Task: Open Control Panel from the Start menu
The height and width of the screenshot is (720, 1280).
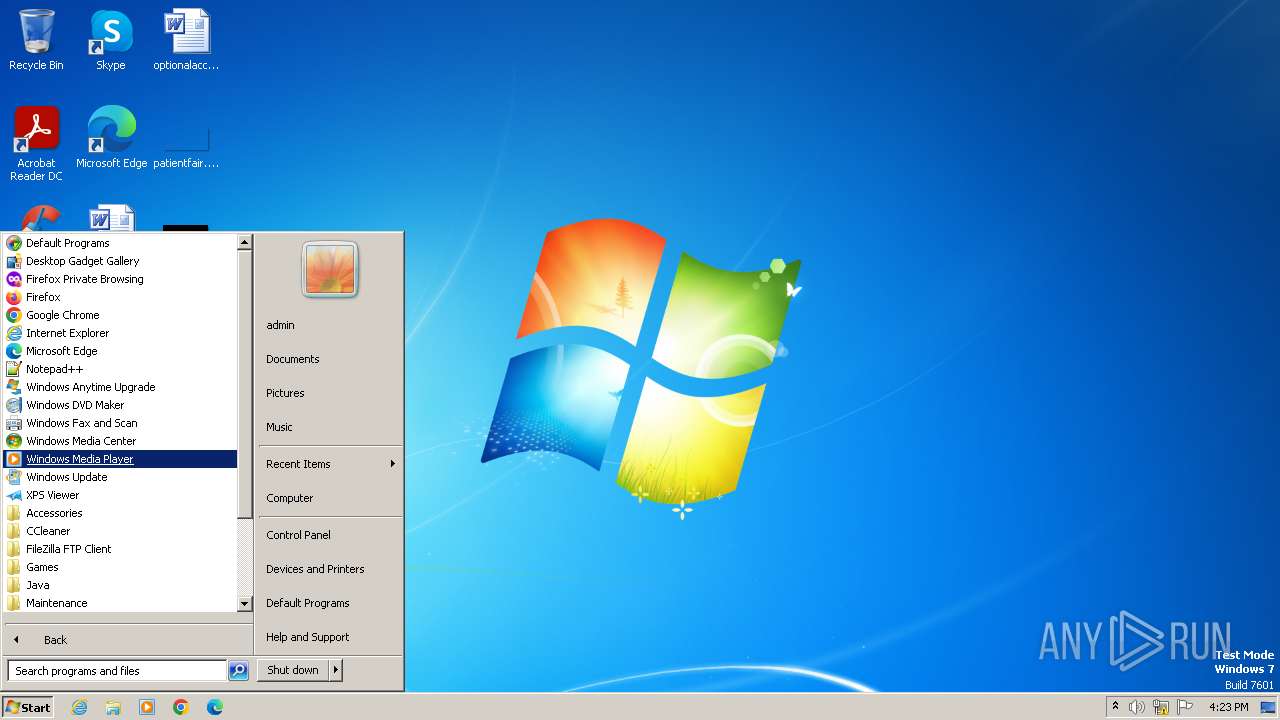Action: (x=330, y=535)
